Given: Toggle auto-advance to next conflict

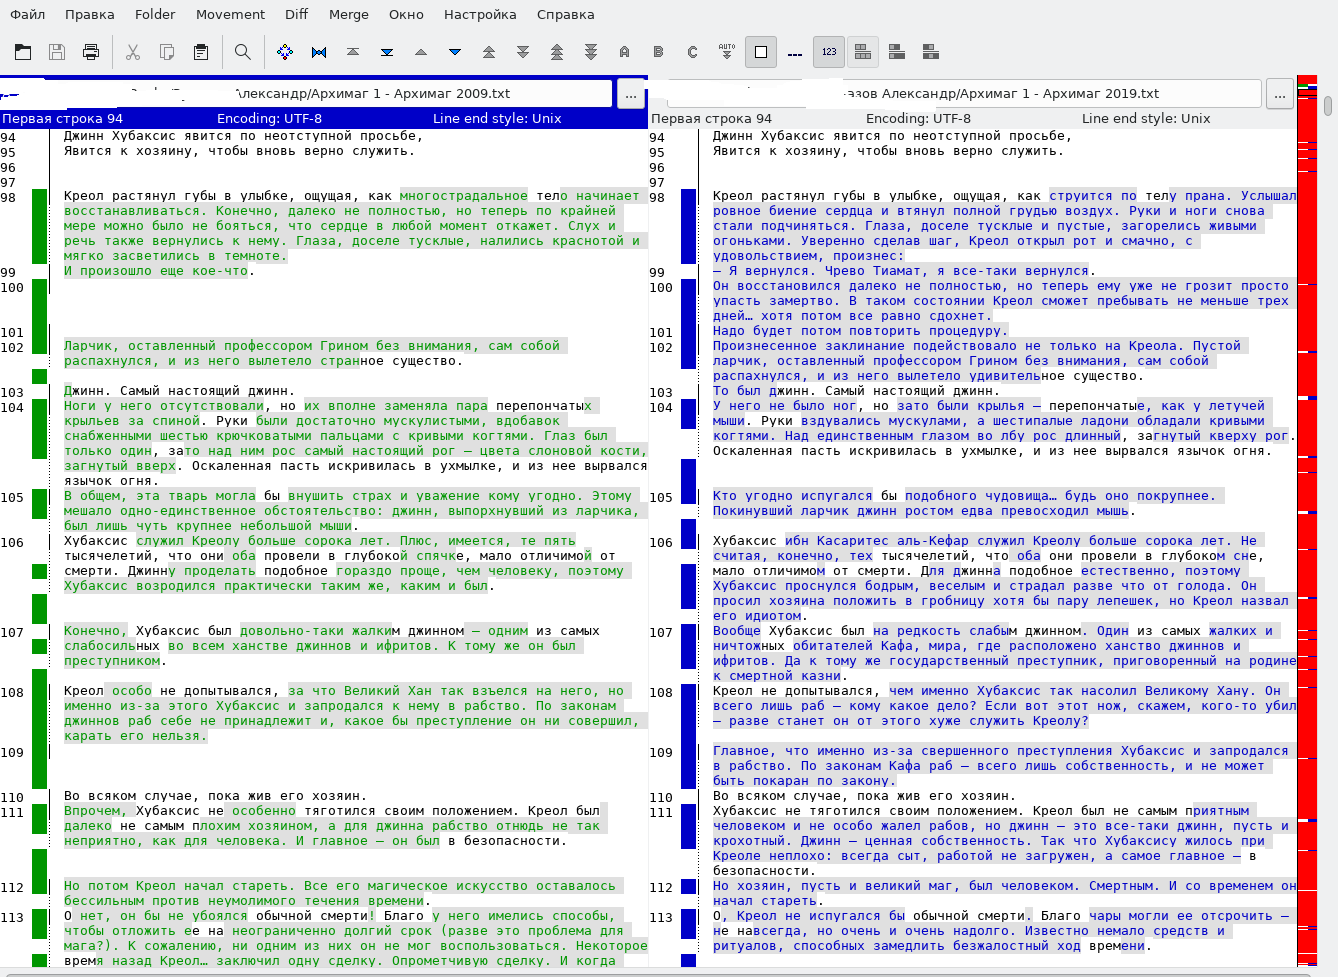Looking at the screenshot, I should [727, 52].
